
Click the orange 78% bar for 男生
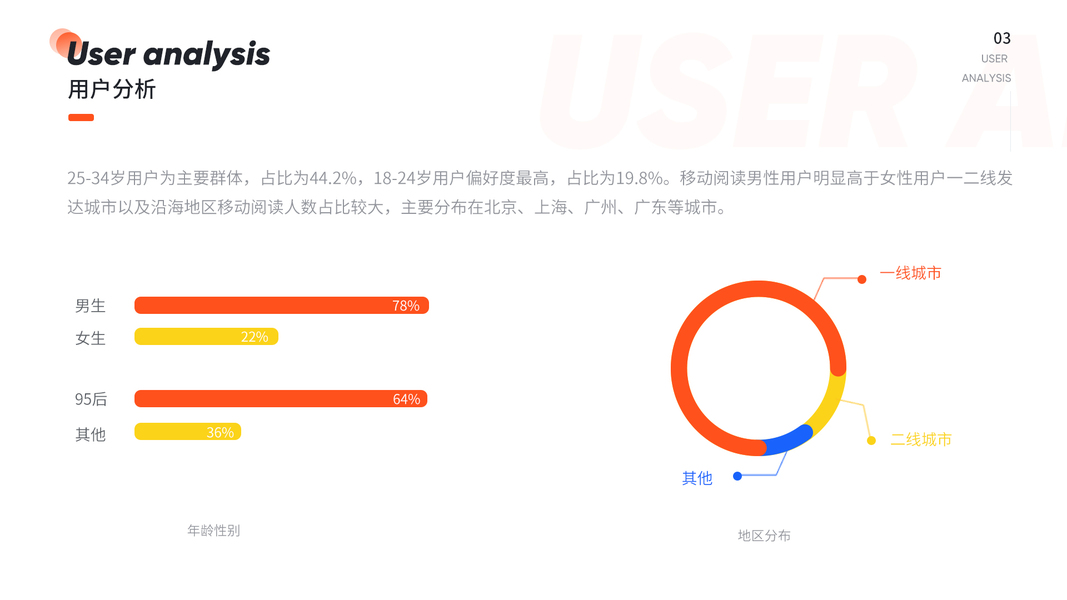pyautogui.click(x=281, y=305)
